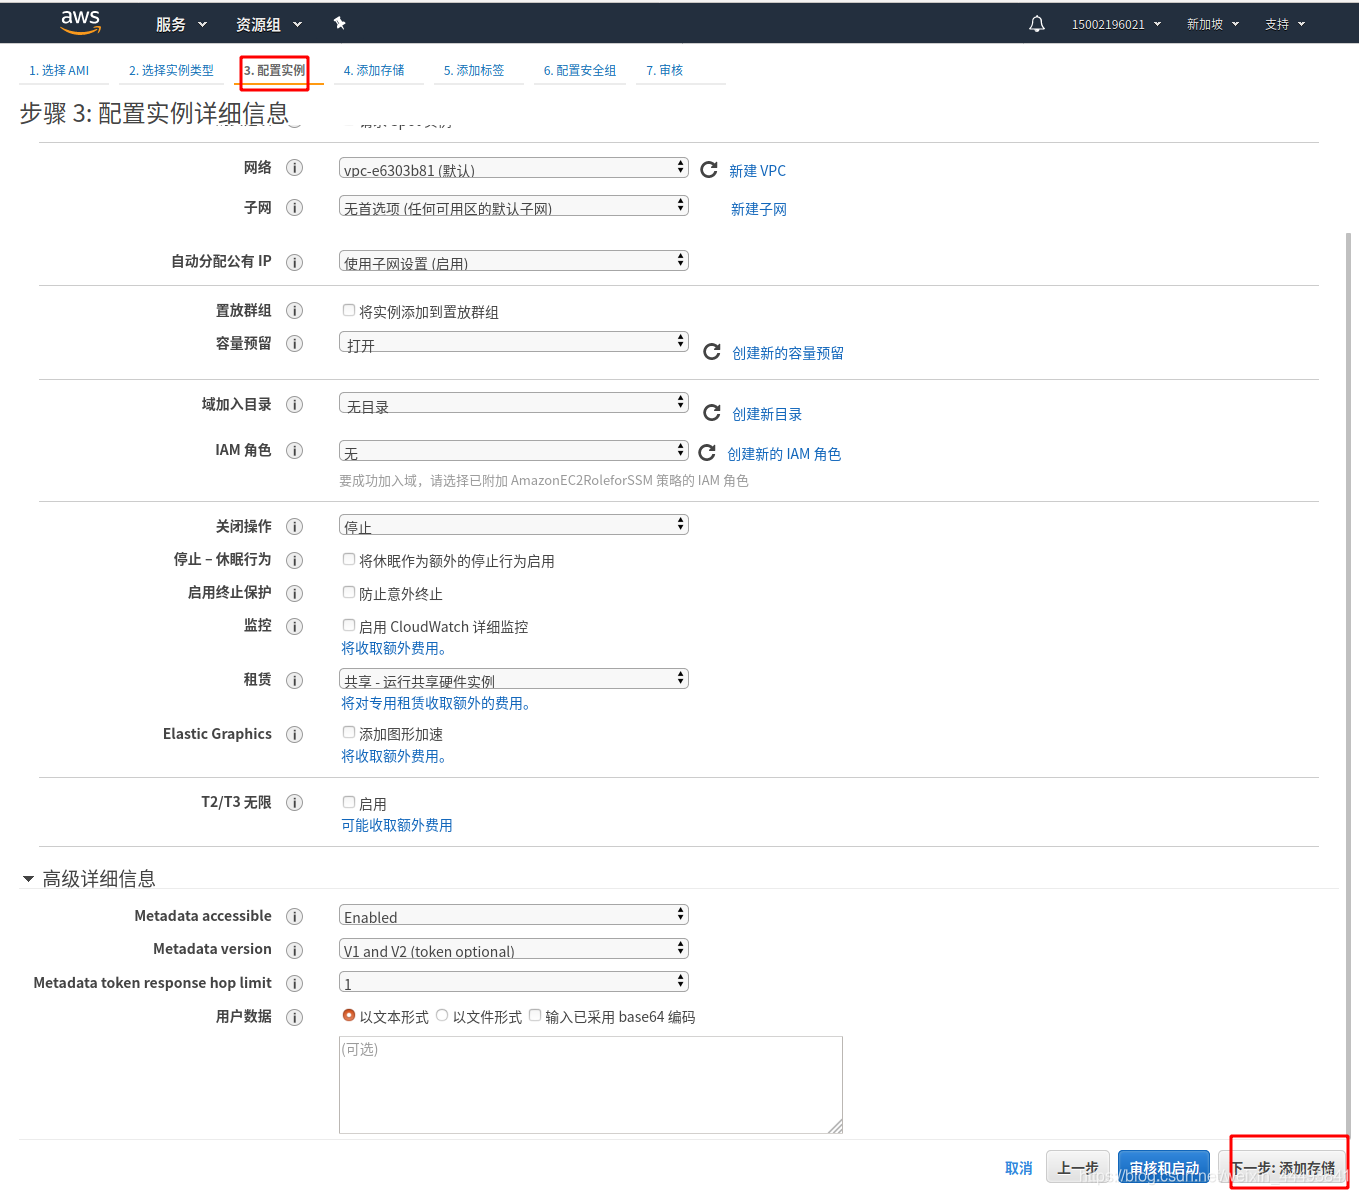Click the info icon for 启用终止保护
This screenshot has width=1359, height=1195.
295,593
